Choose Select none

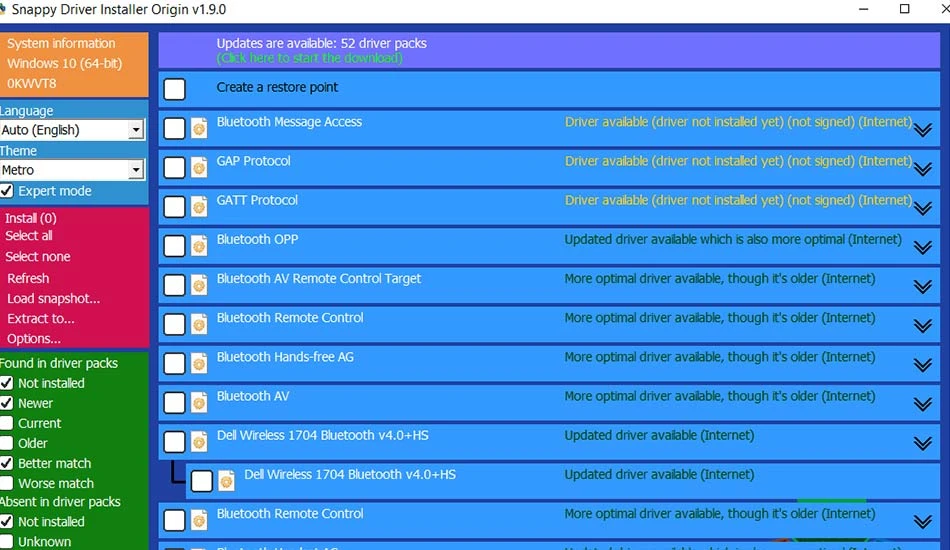38,257
